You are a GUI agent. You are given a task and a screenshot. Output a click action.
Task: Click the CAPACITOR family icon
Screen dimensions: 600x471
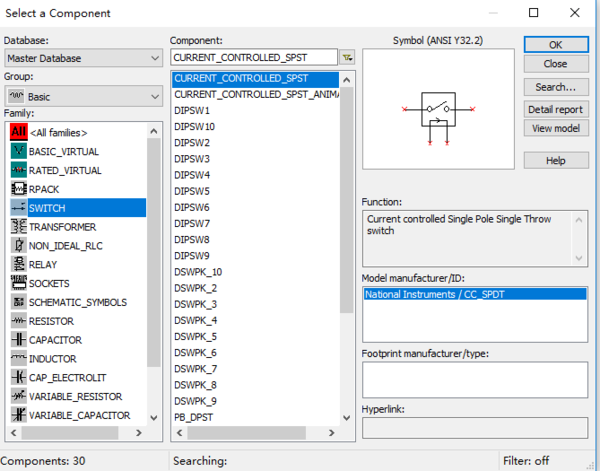[18, 339]
